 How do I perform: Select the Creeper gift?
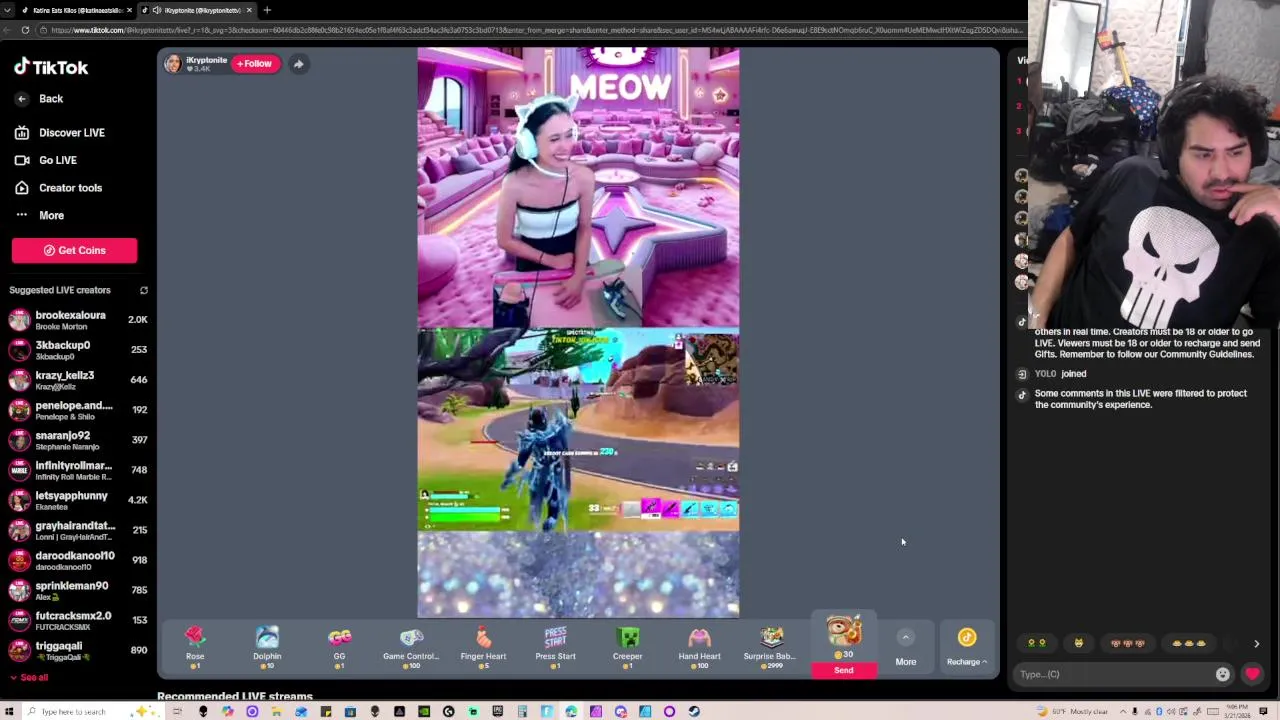click(x=627, y=646)
